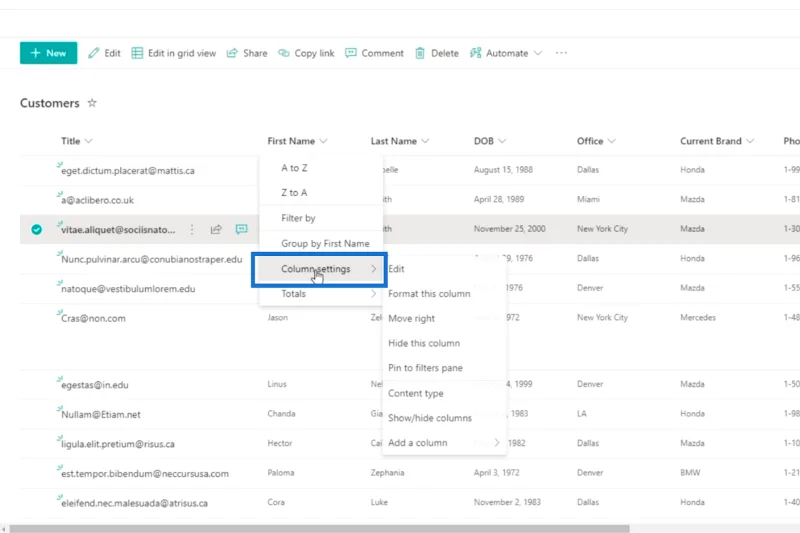Click the Edit in grid view icon
The width and height of the screenshot is (800, 533).
pos(137,53)
